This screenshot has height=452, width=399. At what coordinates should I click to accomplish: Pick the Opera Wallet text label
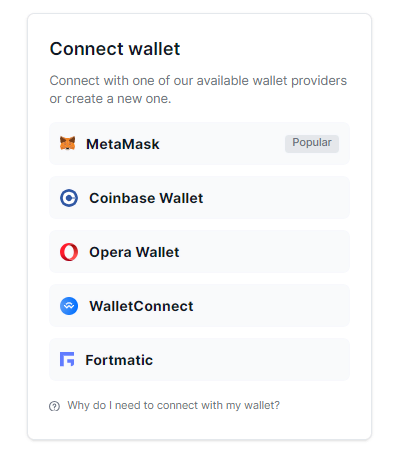(134, 252)
